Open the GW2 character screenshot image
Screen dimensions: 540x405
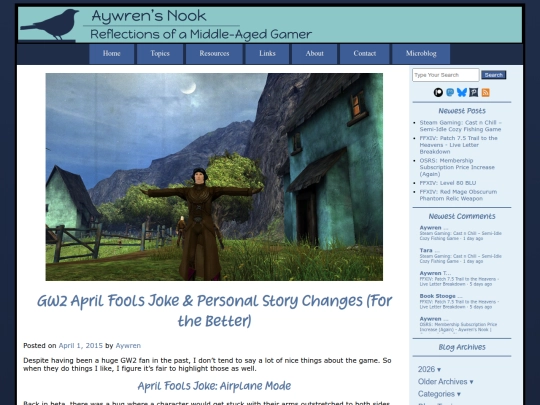[x=214, y=177]
